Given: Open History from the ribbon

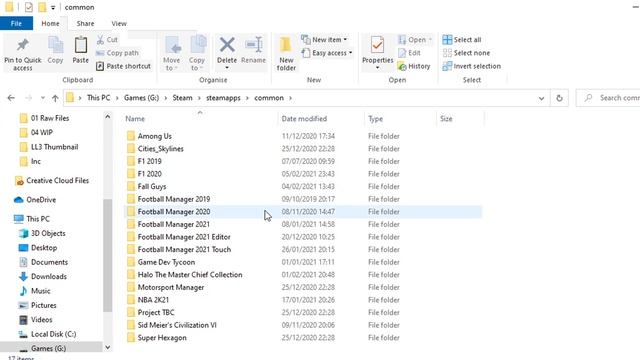Looking at the screenshot, I should click(x=414, y=66).
